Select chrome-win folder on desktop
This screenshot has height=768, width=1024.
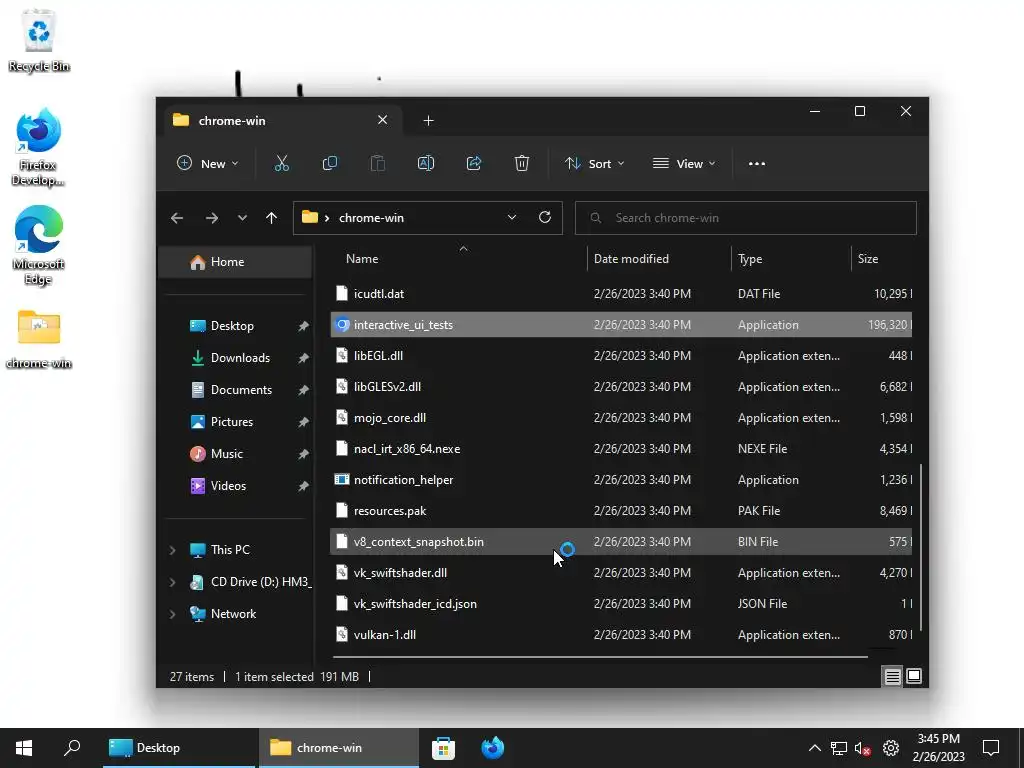(39, 339)
